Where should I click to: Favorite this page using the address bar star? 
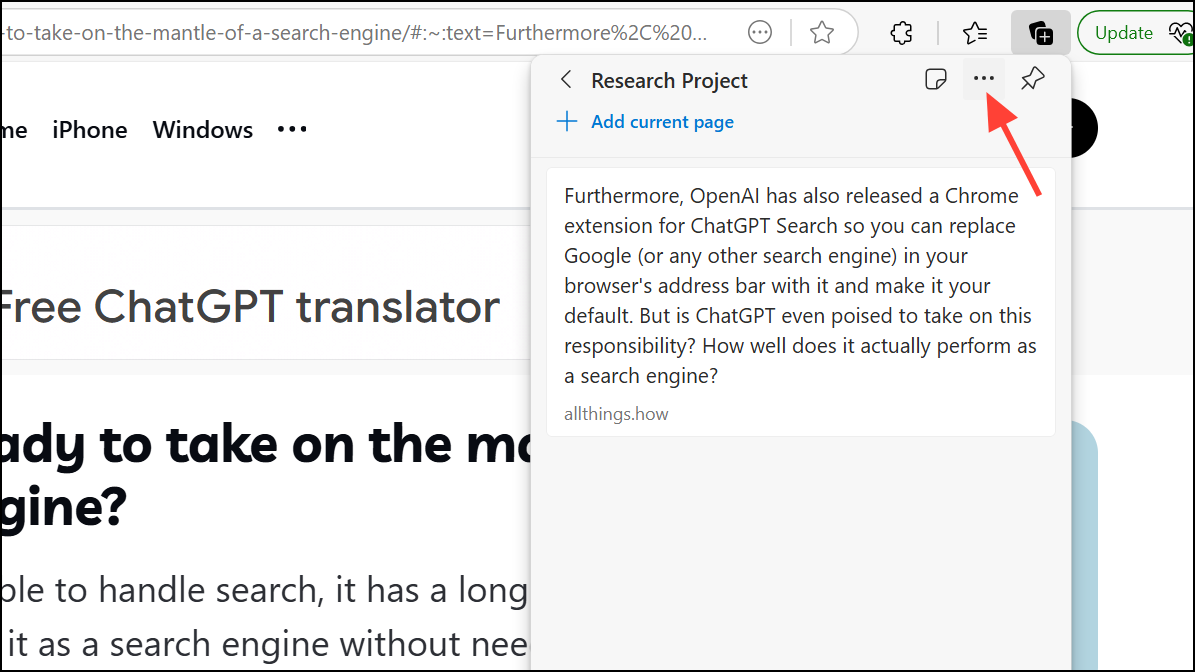(822, 32)
